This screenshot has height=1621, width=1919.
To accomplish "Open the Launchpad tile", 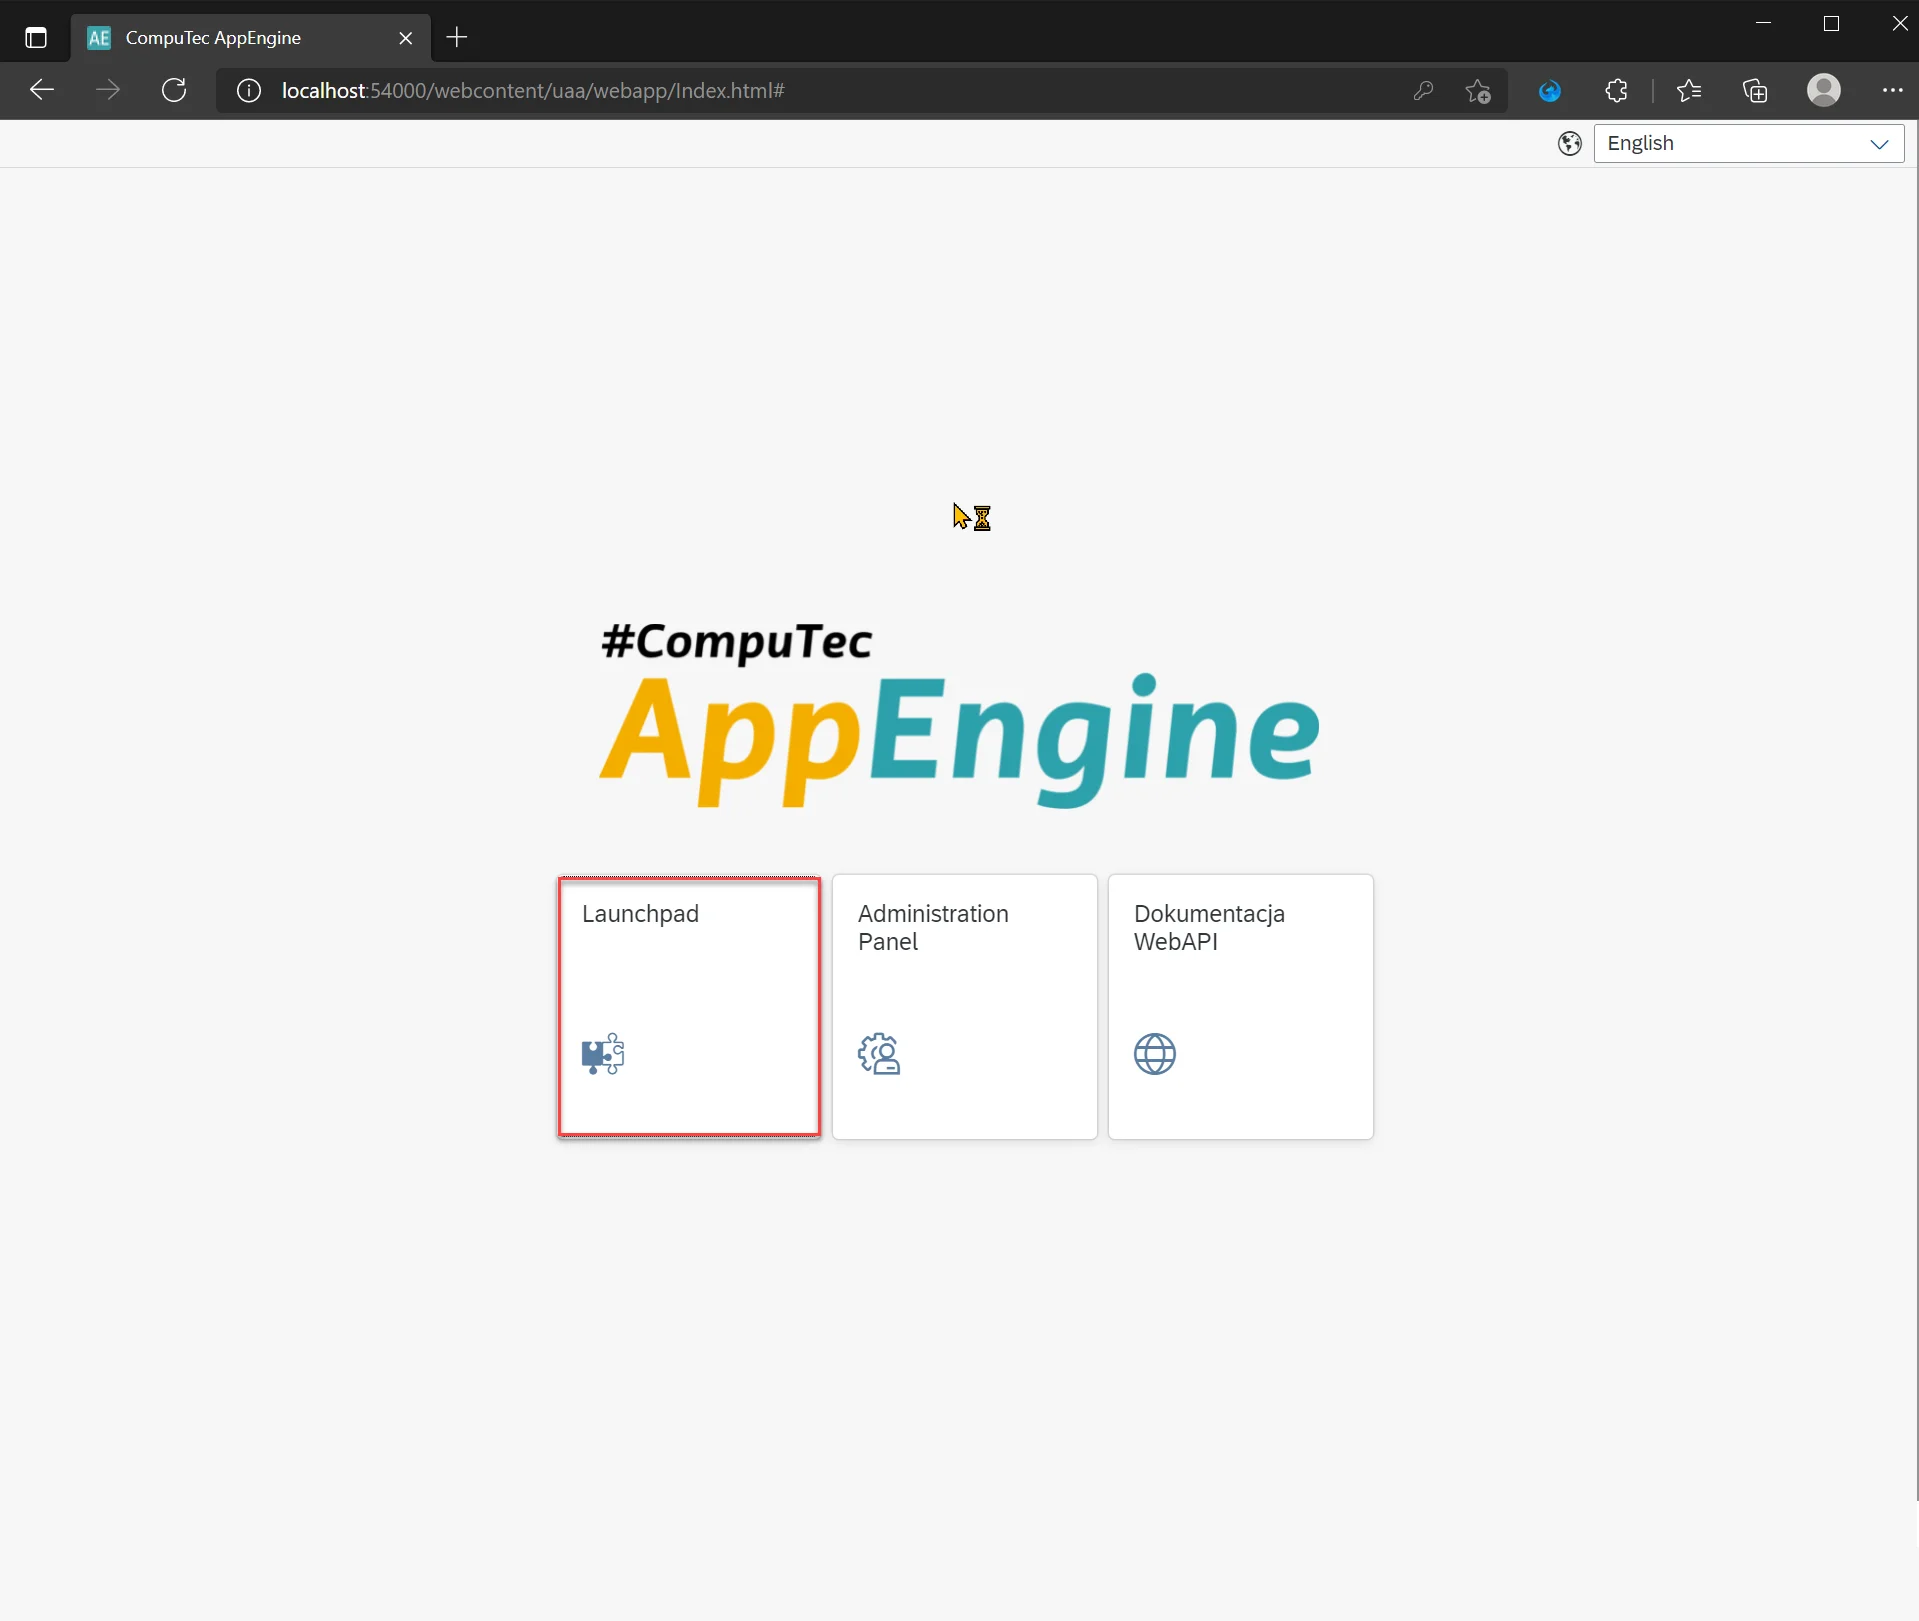I will [x=688, y=1005].
